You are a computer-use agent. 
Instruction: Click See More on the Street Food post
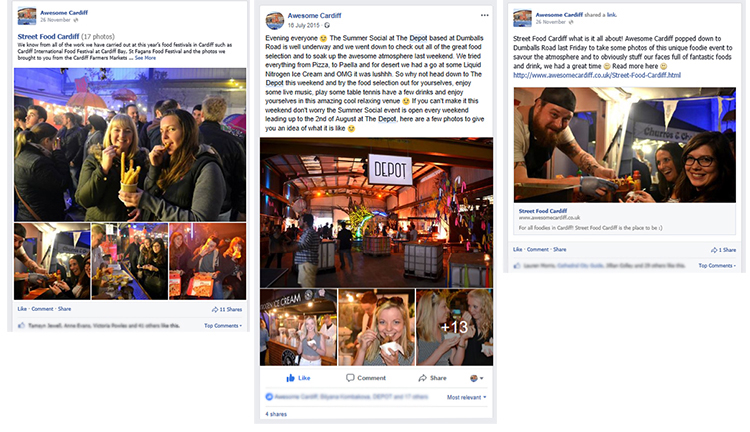click(x=145, y=58)
